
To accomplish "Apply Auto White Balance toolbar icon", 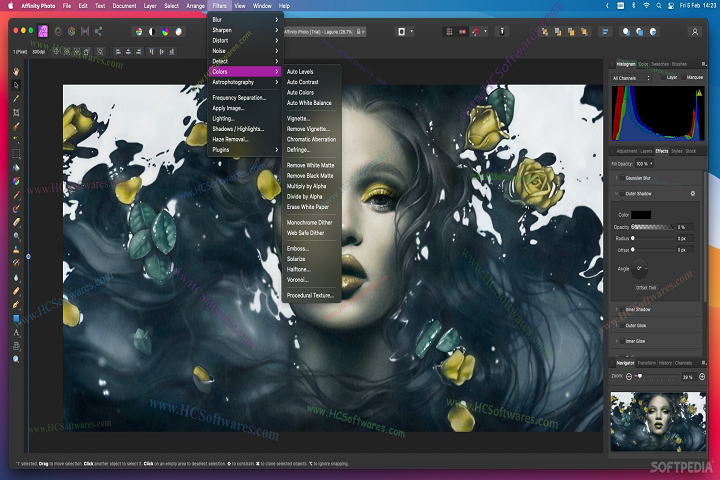I will point(179,32).
